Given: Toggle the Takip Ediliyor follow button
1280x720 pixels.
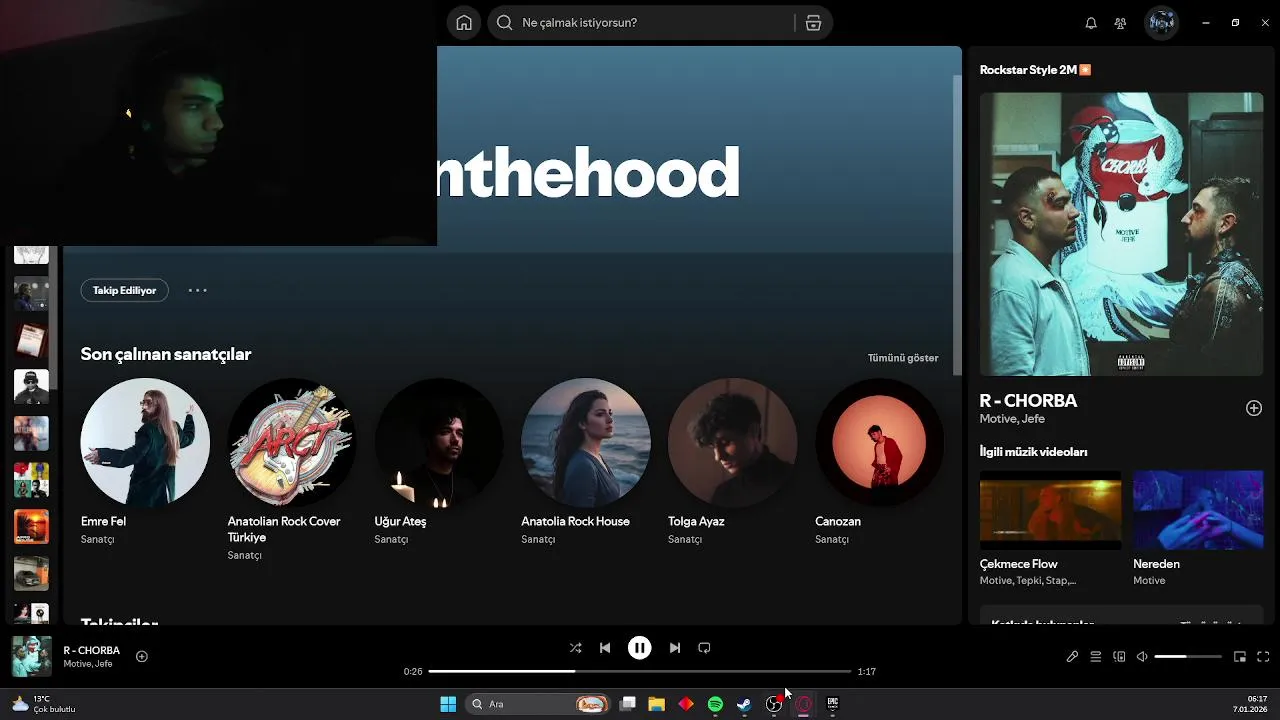Looking at the screenshot, I should 125,290.
